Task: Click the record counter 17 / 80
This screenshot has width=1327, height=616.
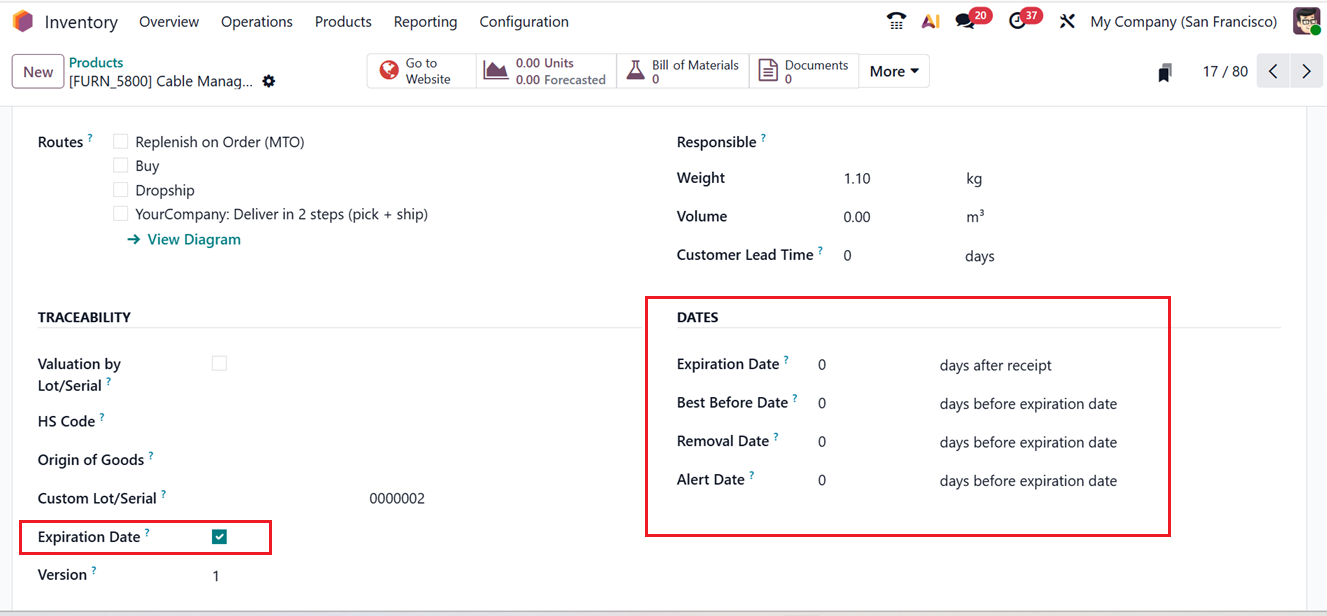Action: tap(1225, 71)
